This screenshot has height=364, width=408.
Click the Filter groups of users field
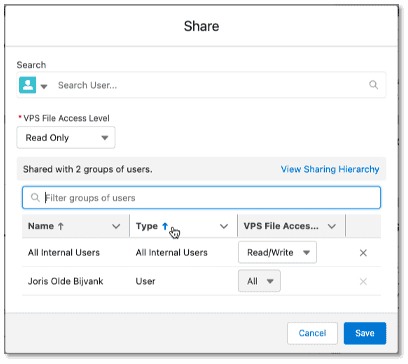(201, 198)
